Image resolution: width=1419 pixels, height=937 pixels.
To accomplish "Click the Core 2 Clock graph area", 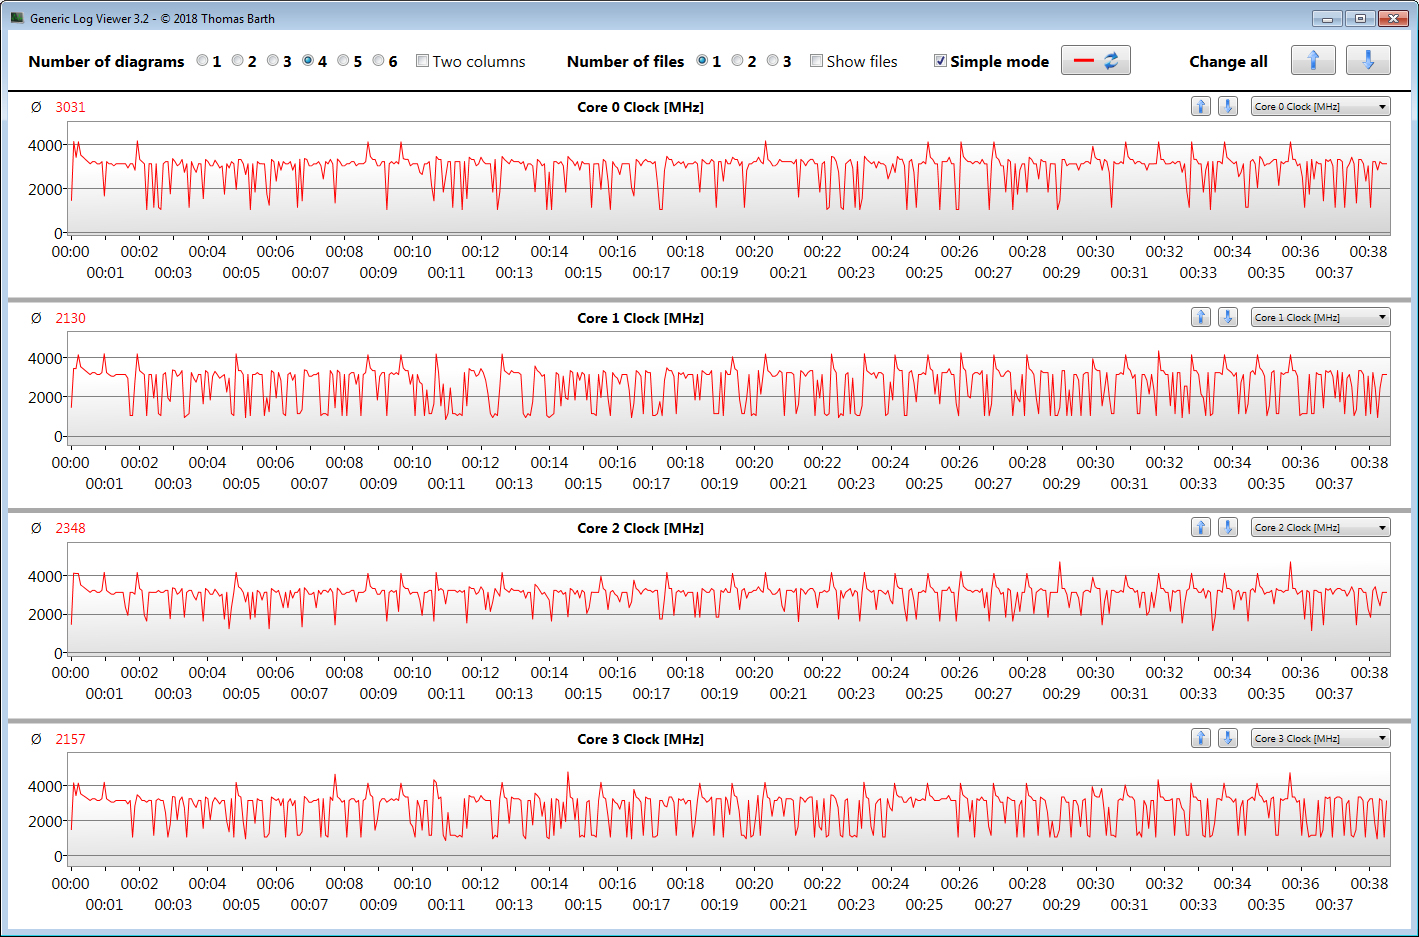I will click(x=728, y=600).
